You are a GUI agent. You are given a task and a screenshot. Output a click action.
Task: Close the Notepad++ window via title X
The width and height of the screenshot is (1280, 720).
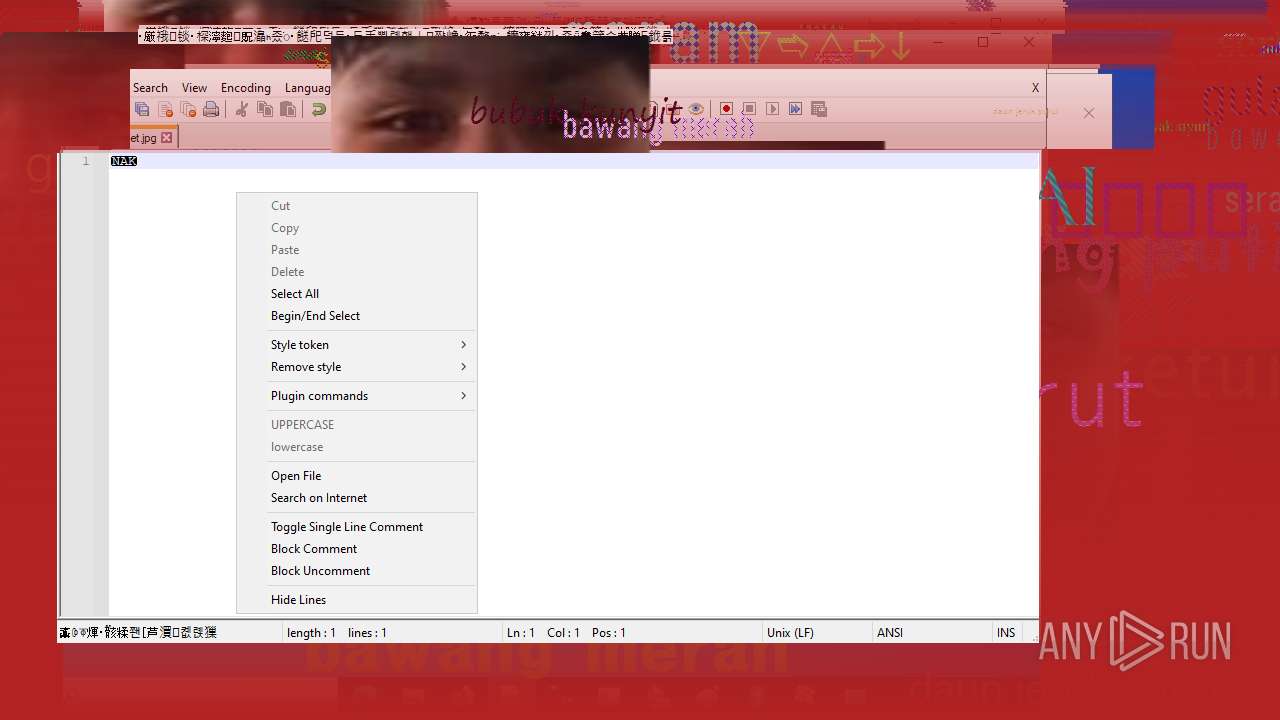point(1029,42)
